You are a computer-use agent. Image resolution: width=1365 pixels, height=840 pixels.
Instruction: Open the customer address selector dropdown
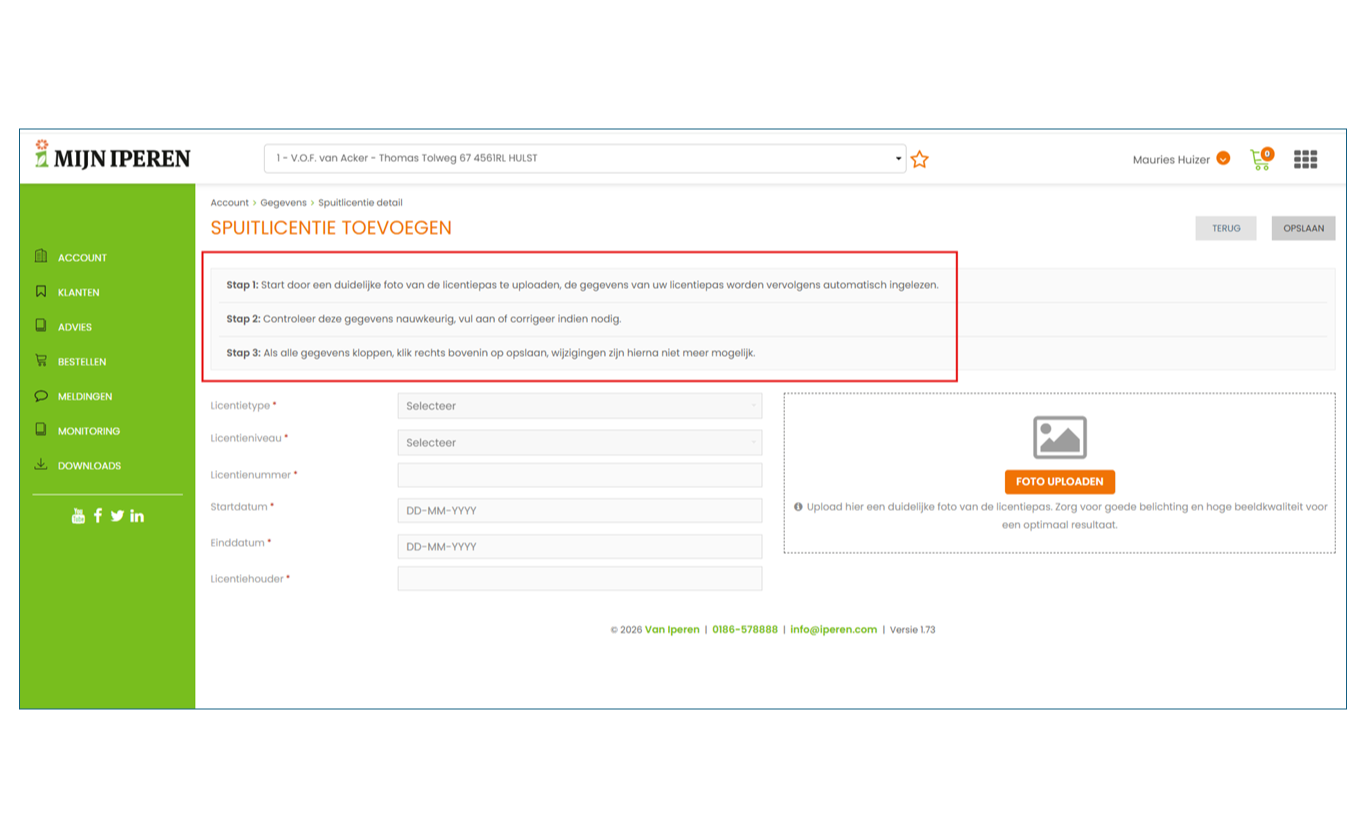585,158
